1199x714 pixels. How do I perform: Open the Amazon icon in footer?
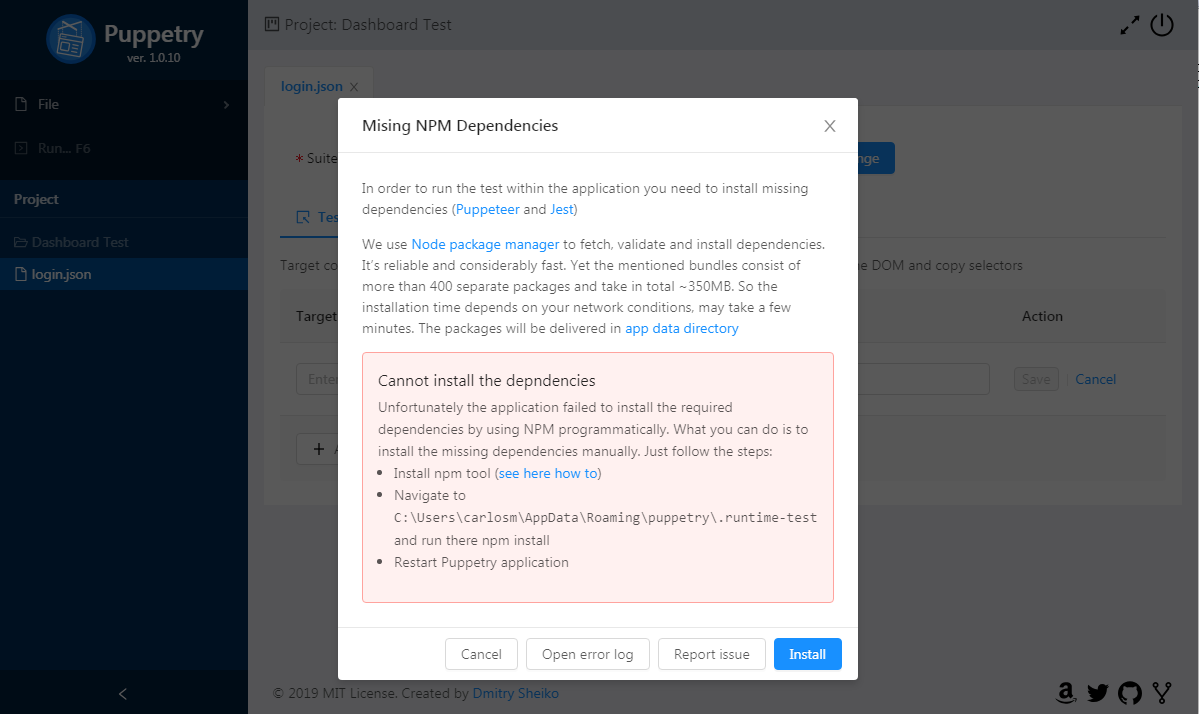point(1065,693)
